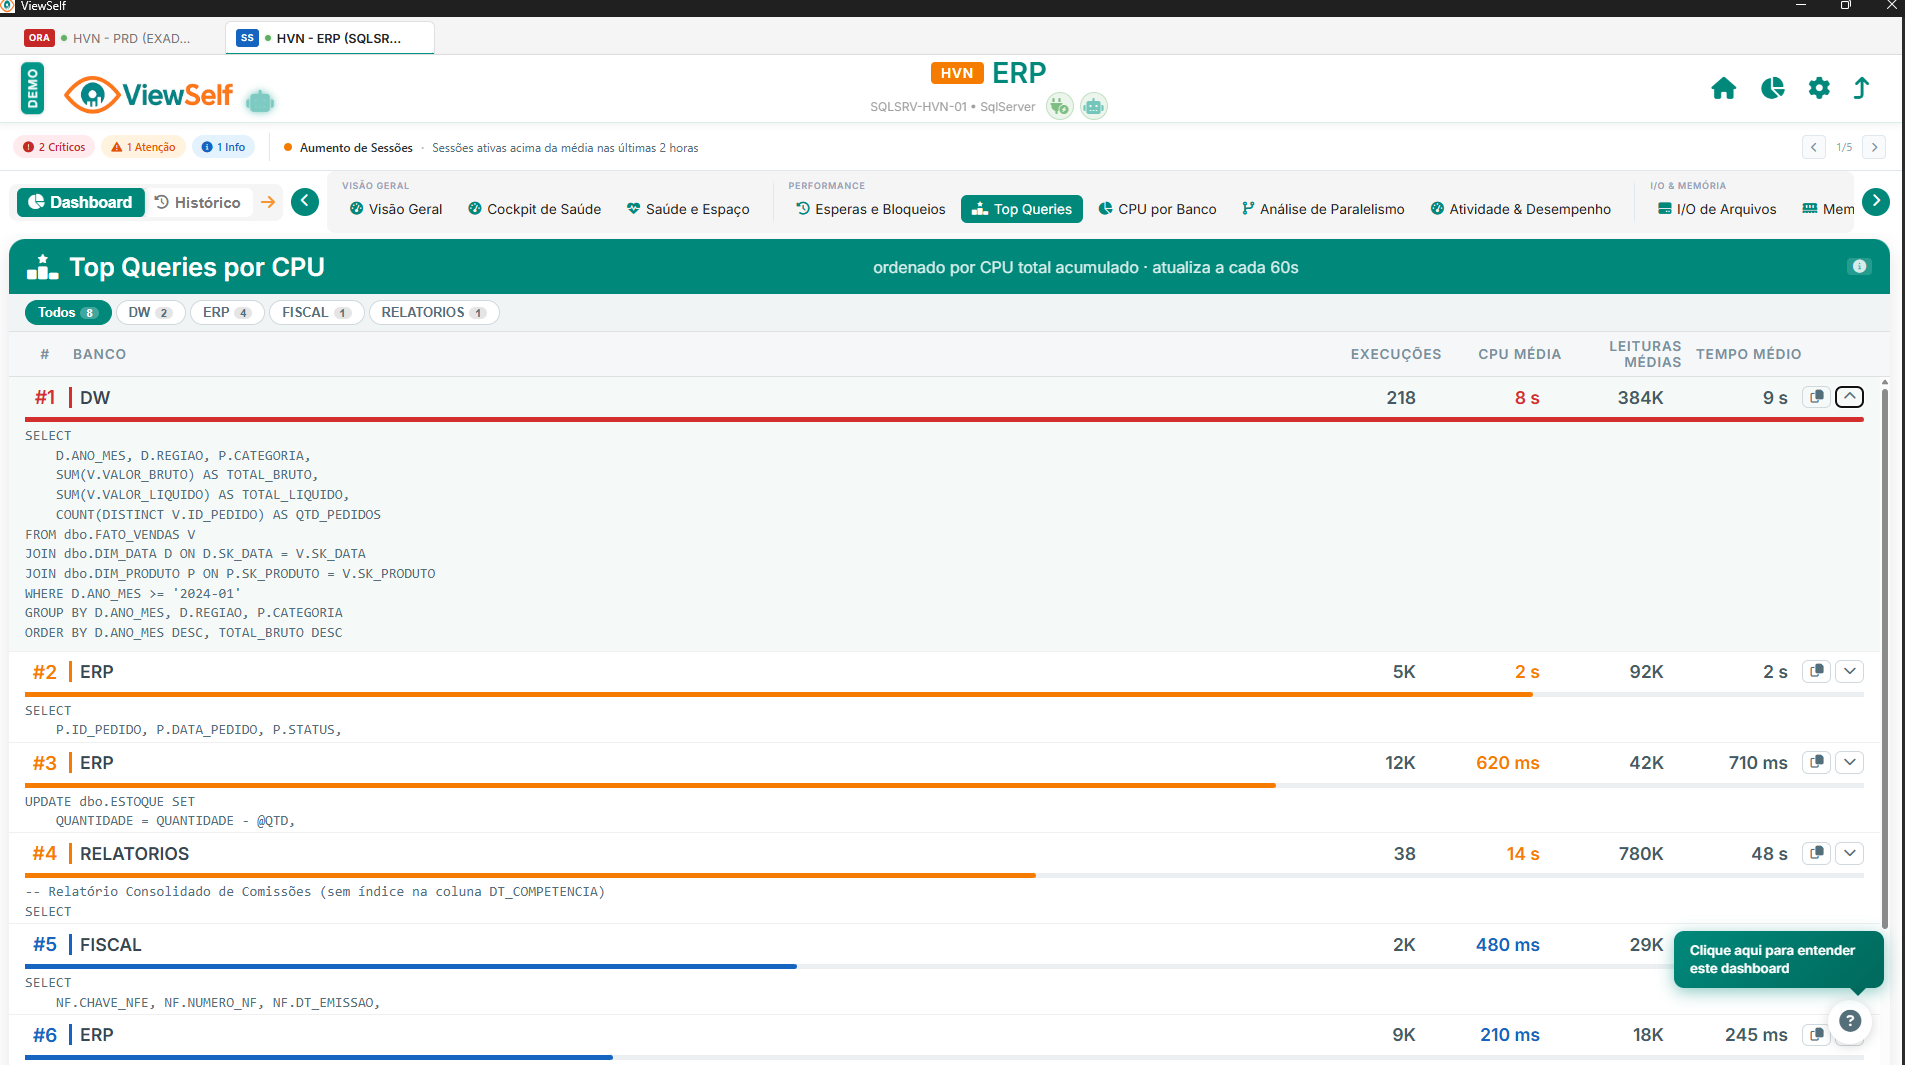This screenshot has width=1905, height=1065.
Task: Show only the 1 Info alert
Action: [x=223, y=147]
